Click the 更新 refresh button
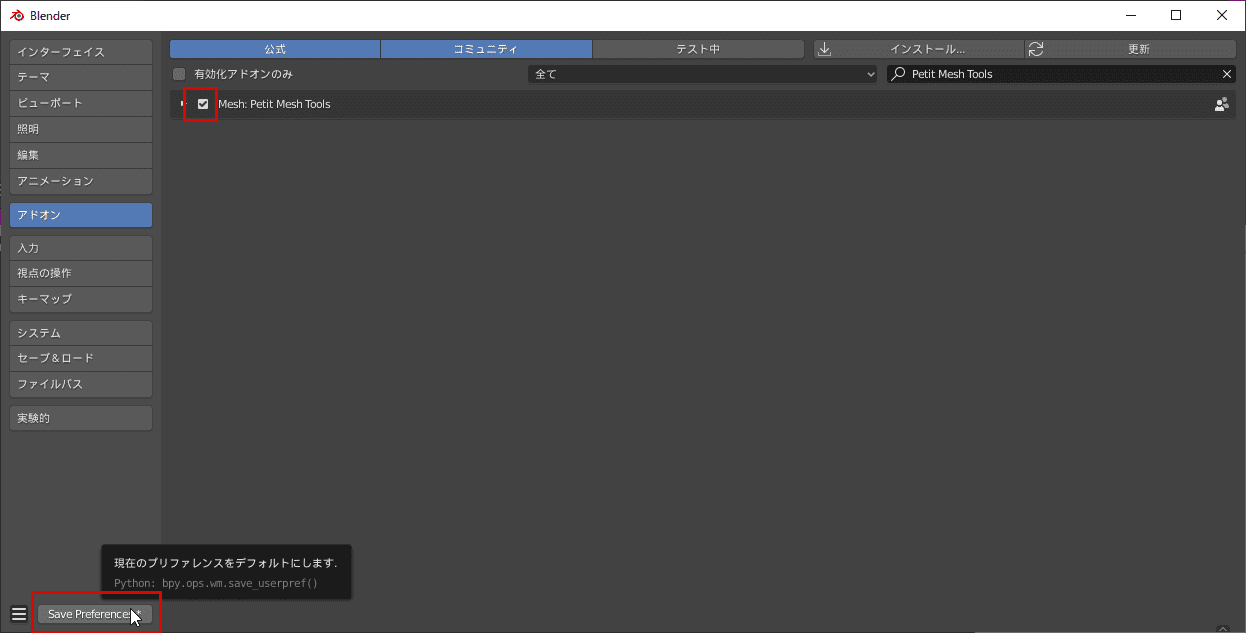Viewport: 1246px width, 633px height. pyautogui.click(x=1130, y=49)
